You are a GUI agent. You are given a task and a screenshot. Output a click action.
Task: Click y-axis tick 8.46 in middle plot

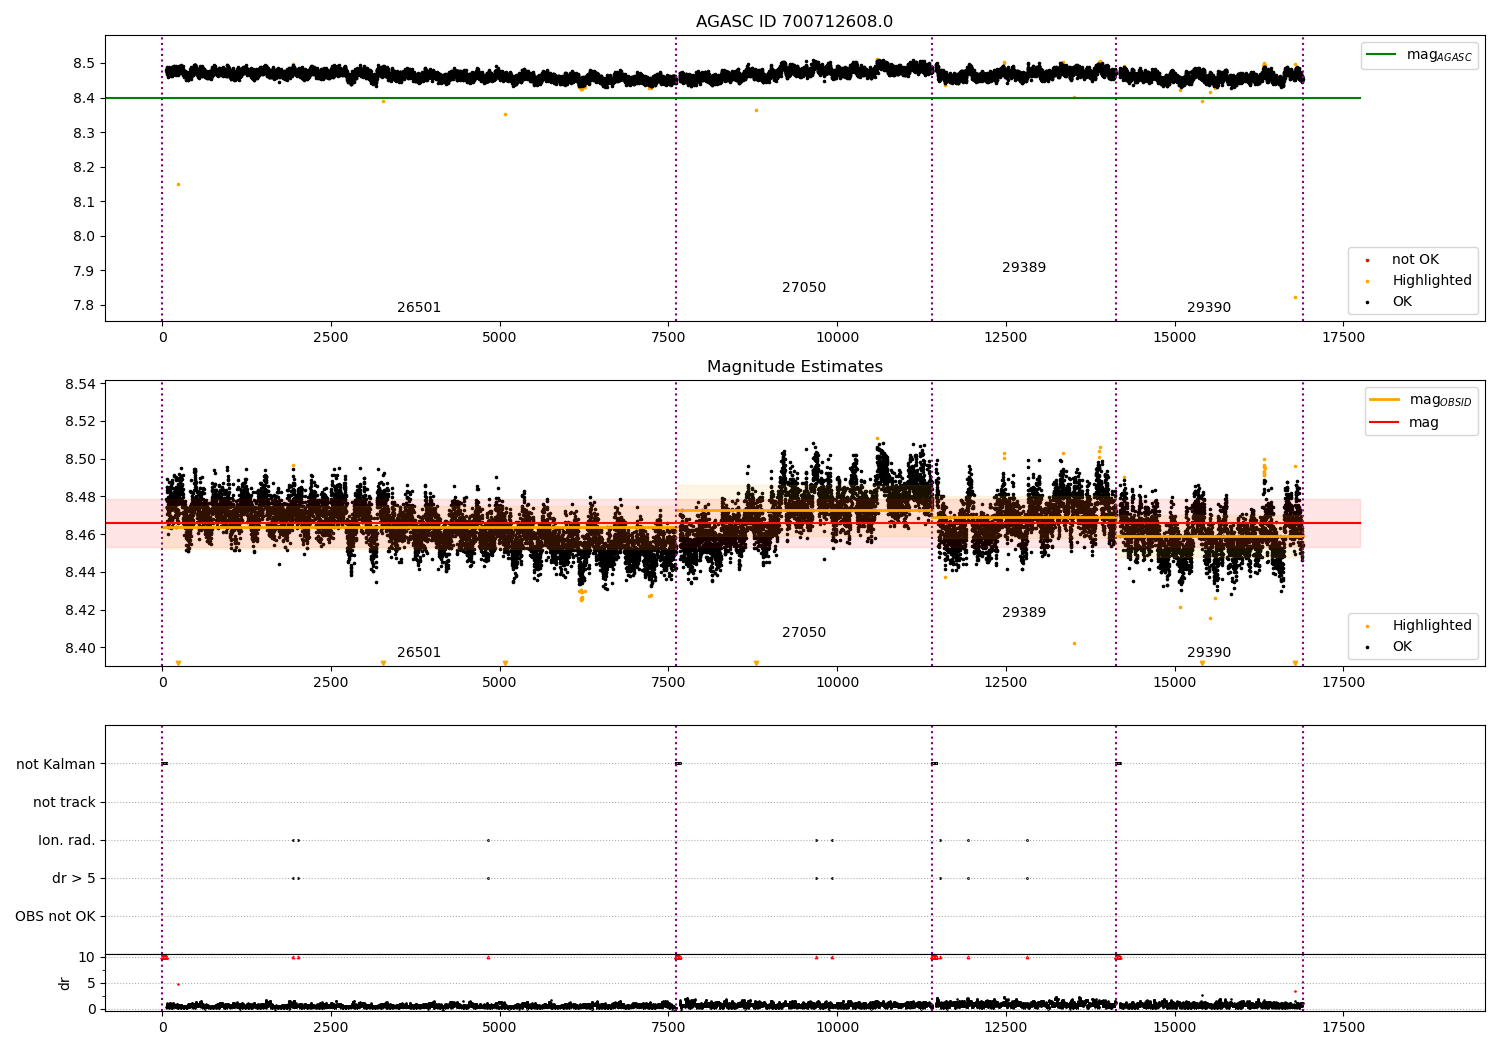[79, 535]
